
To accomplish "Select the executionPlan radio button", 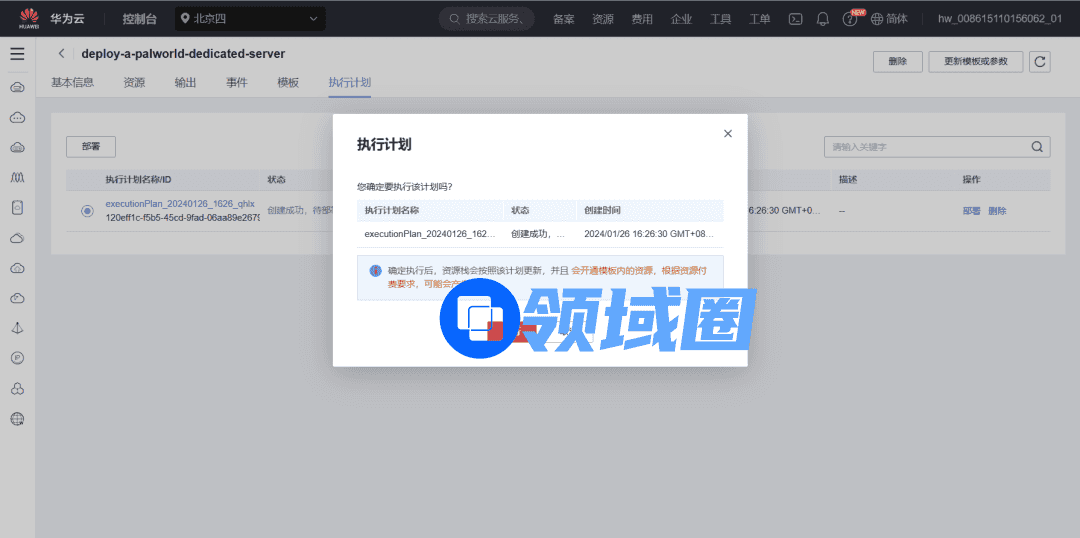I will pyautogui.click(x=87, y=211).
